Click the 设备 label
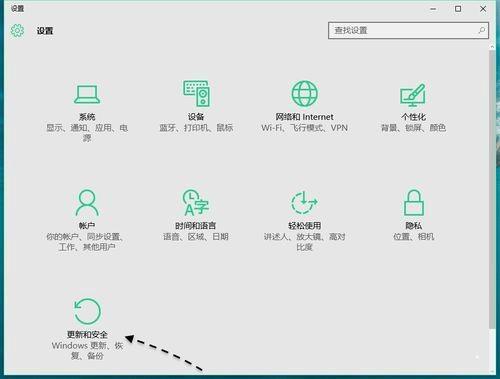Screen dimensions: 500x379 [x=196, y=117]
